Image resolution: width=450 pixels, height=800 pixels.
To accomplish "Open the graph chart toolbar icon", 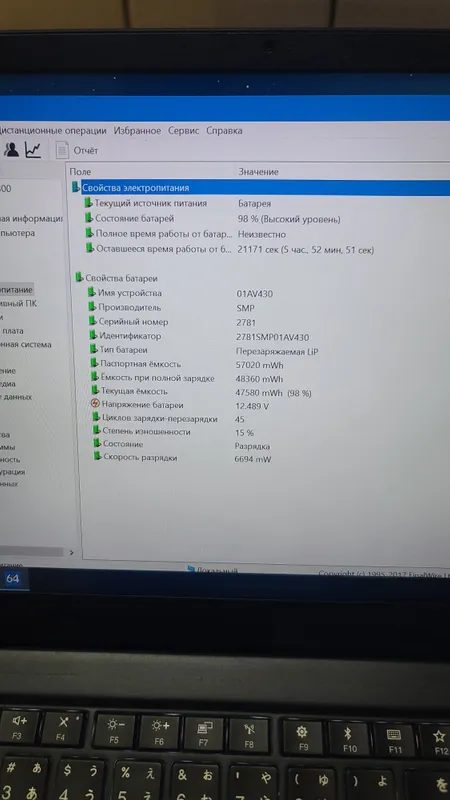I will pyautogui.click(x=33, y=150).
